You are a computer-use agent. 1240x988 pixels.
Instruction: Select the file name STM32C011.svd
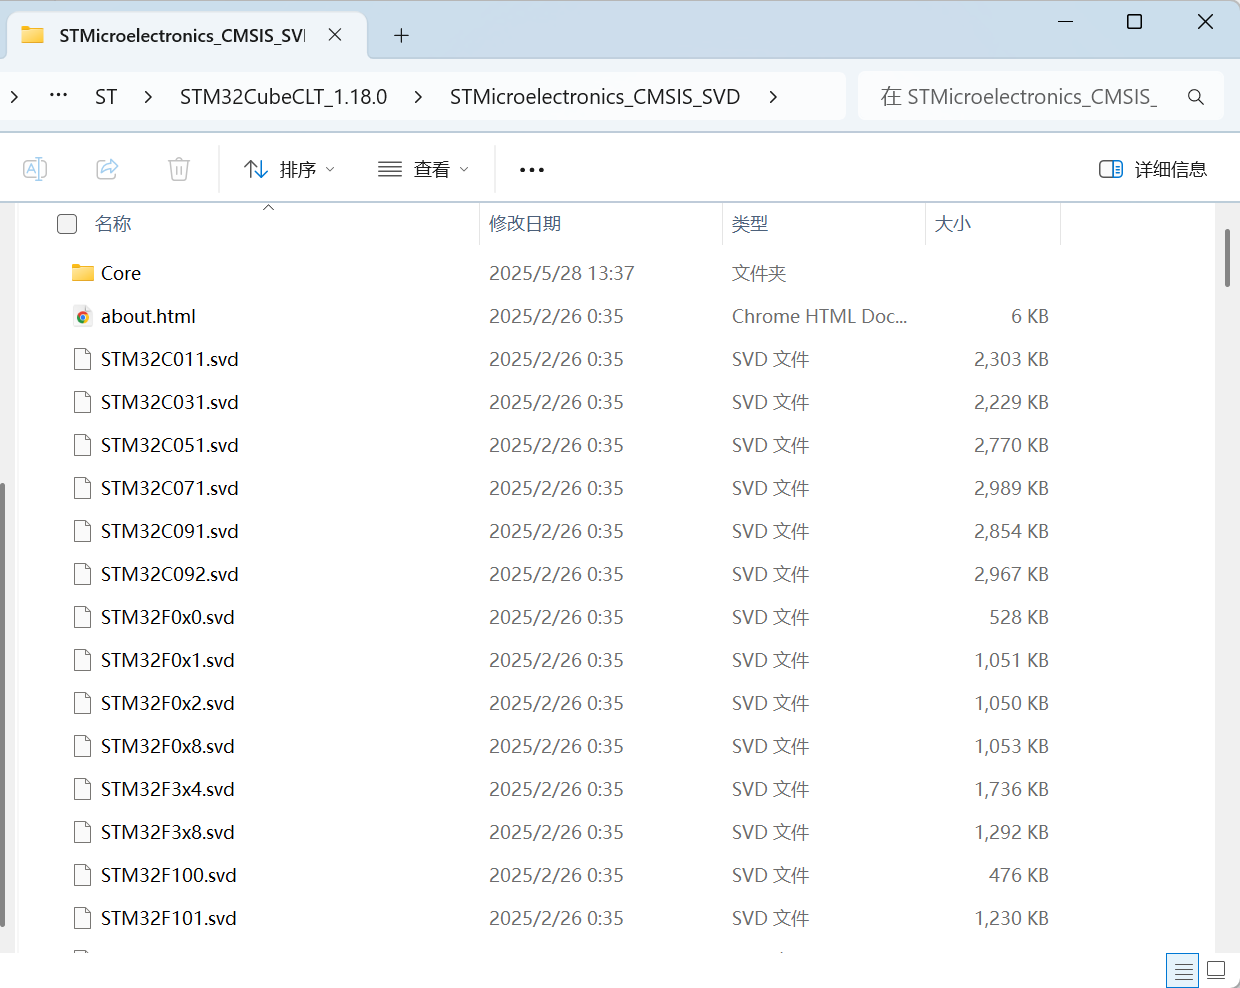[x=170, y=359]
